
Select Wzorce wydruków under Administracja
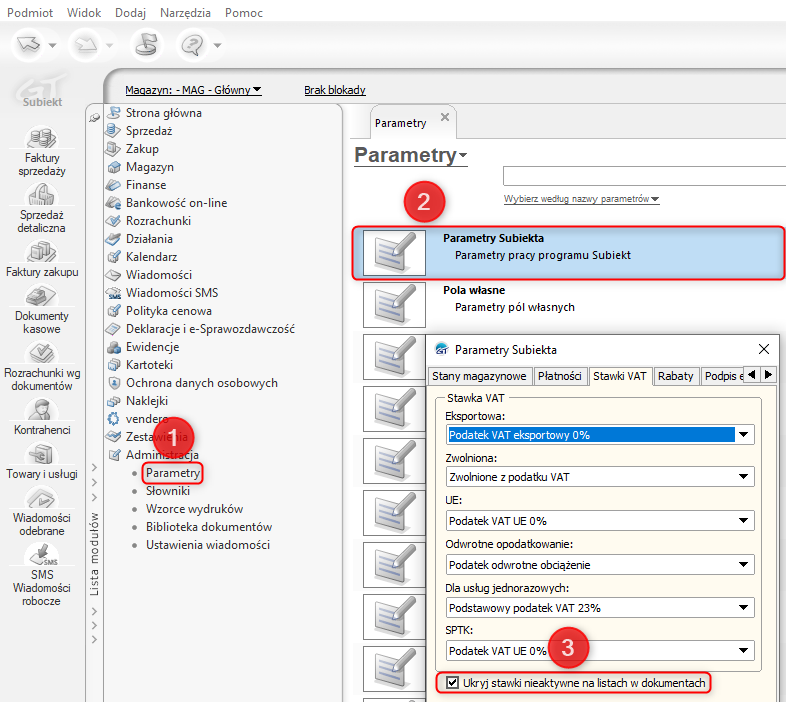pos(194,509)
